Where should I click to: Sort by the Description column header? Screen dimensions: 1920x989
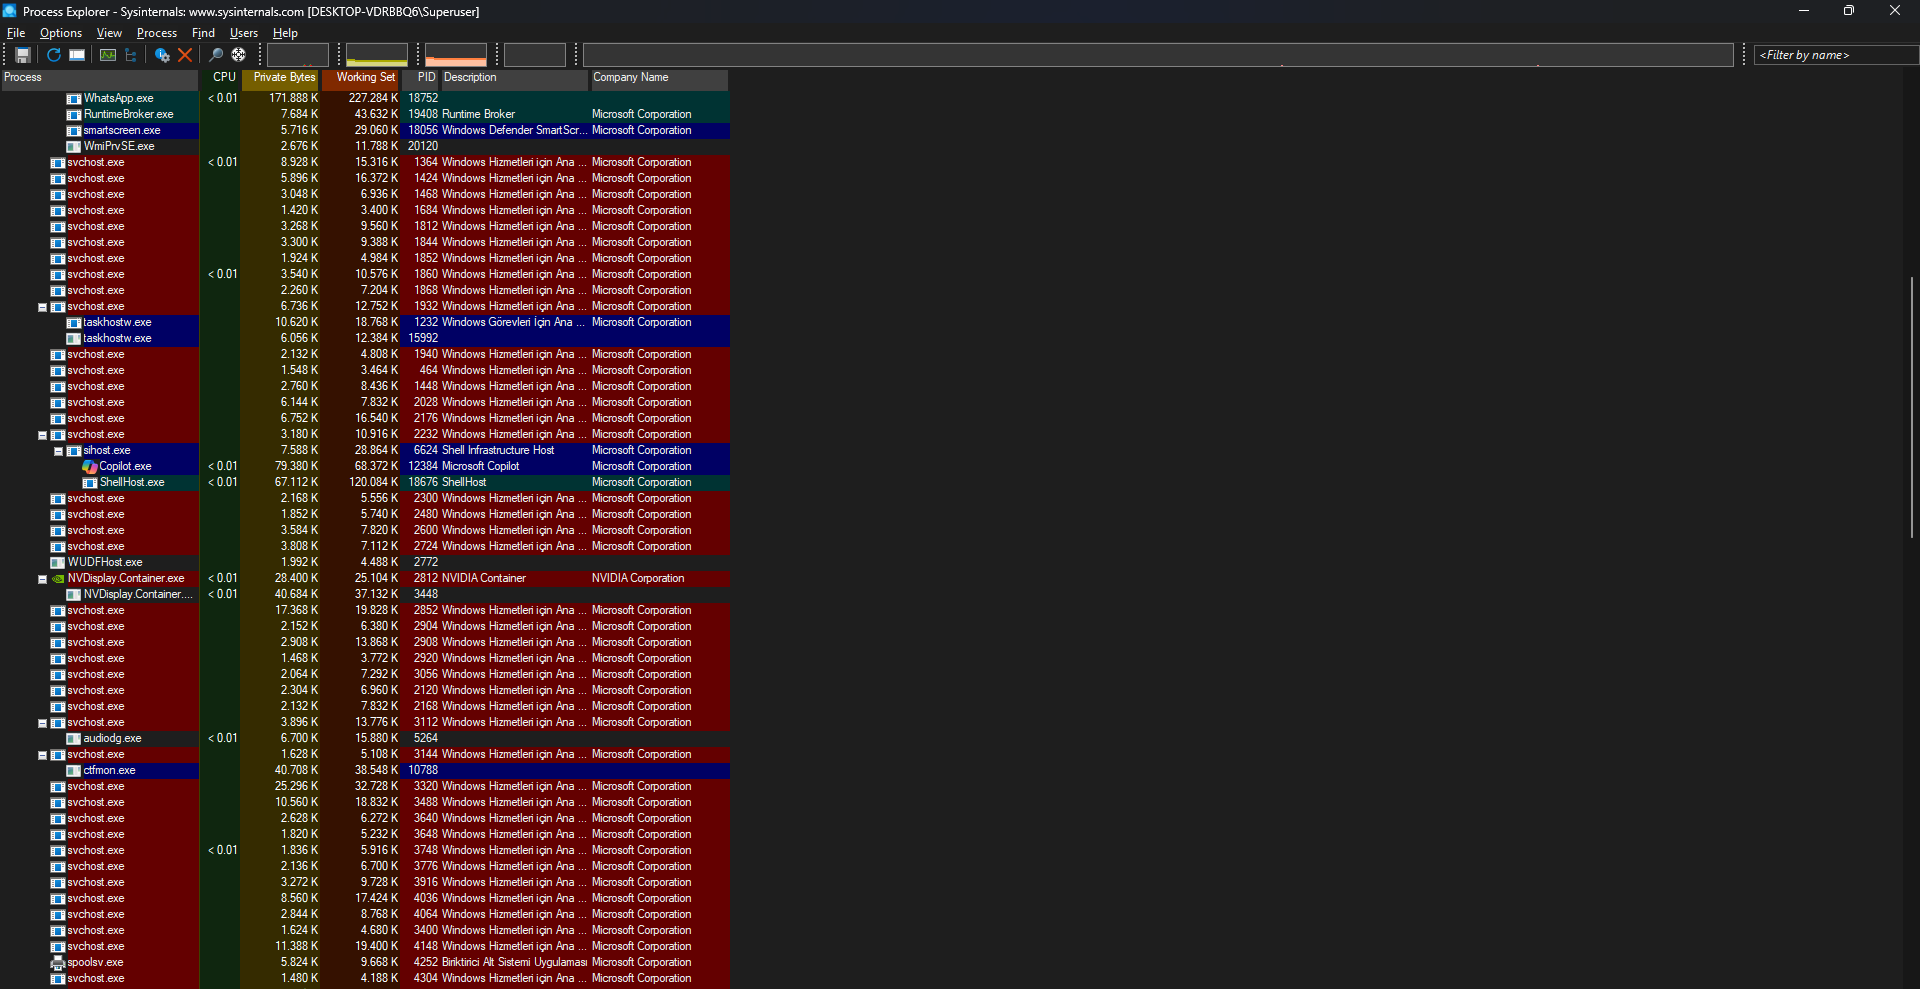[x=515, y=78]
